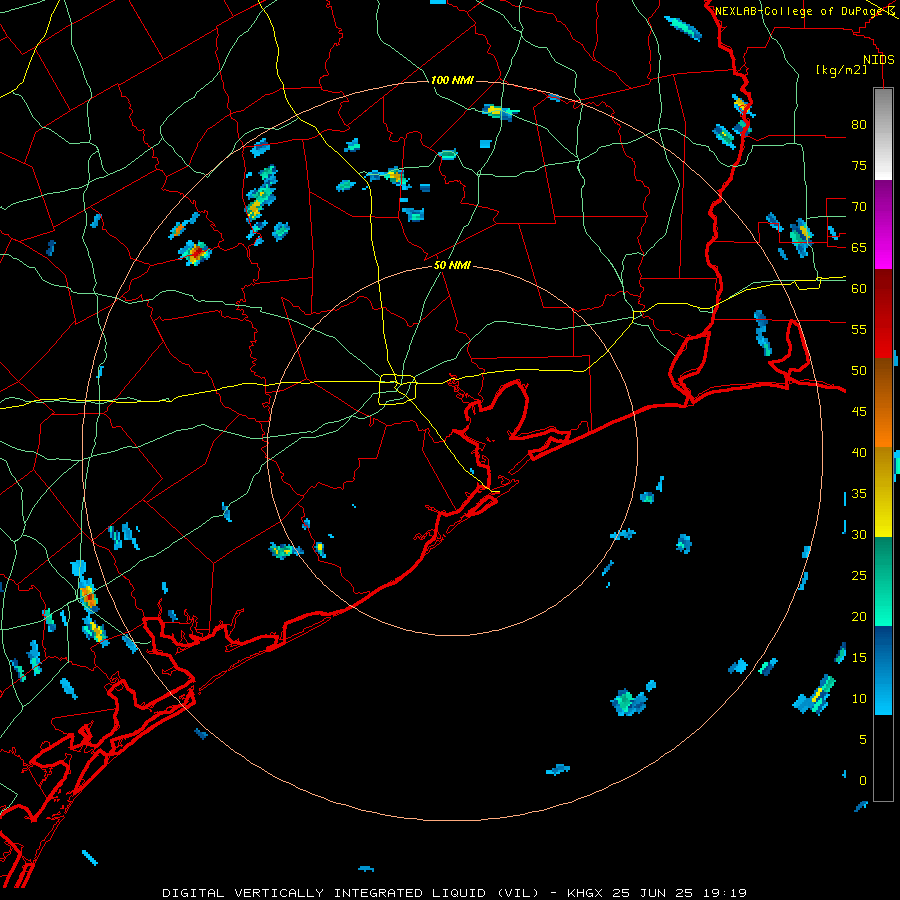Click the 15 value on the legend
The height and width of the screenshot is (900, 900).
[859, 658]
